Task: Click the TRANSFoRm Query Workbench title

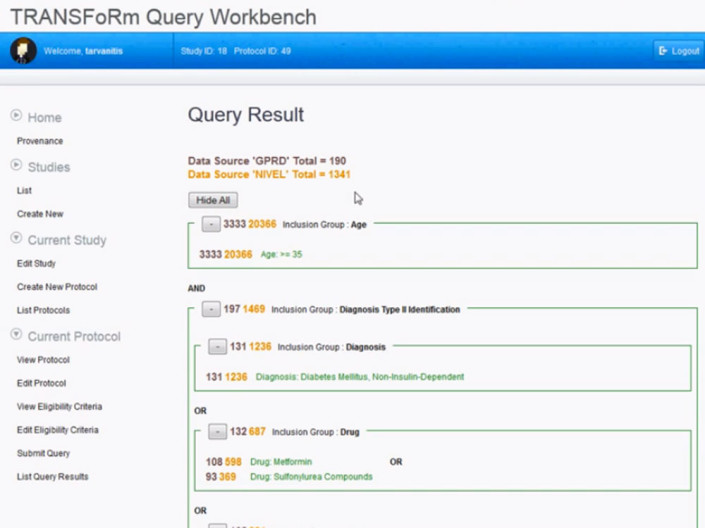Action: pos(164,18)
